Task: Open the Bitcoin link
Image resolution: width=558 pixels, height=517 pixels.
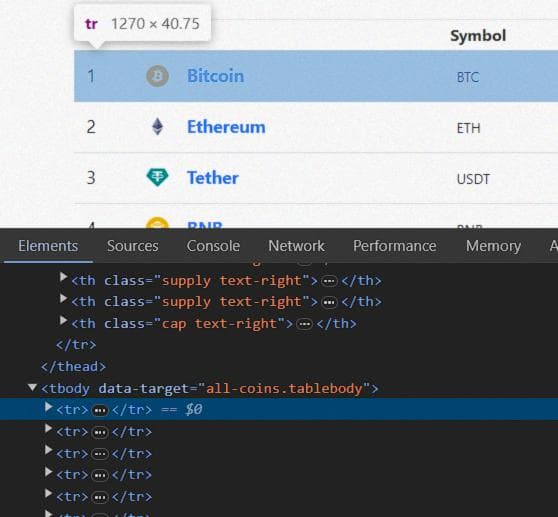Action: click(216, 76)
